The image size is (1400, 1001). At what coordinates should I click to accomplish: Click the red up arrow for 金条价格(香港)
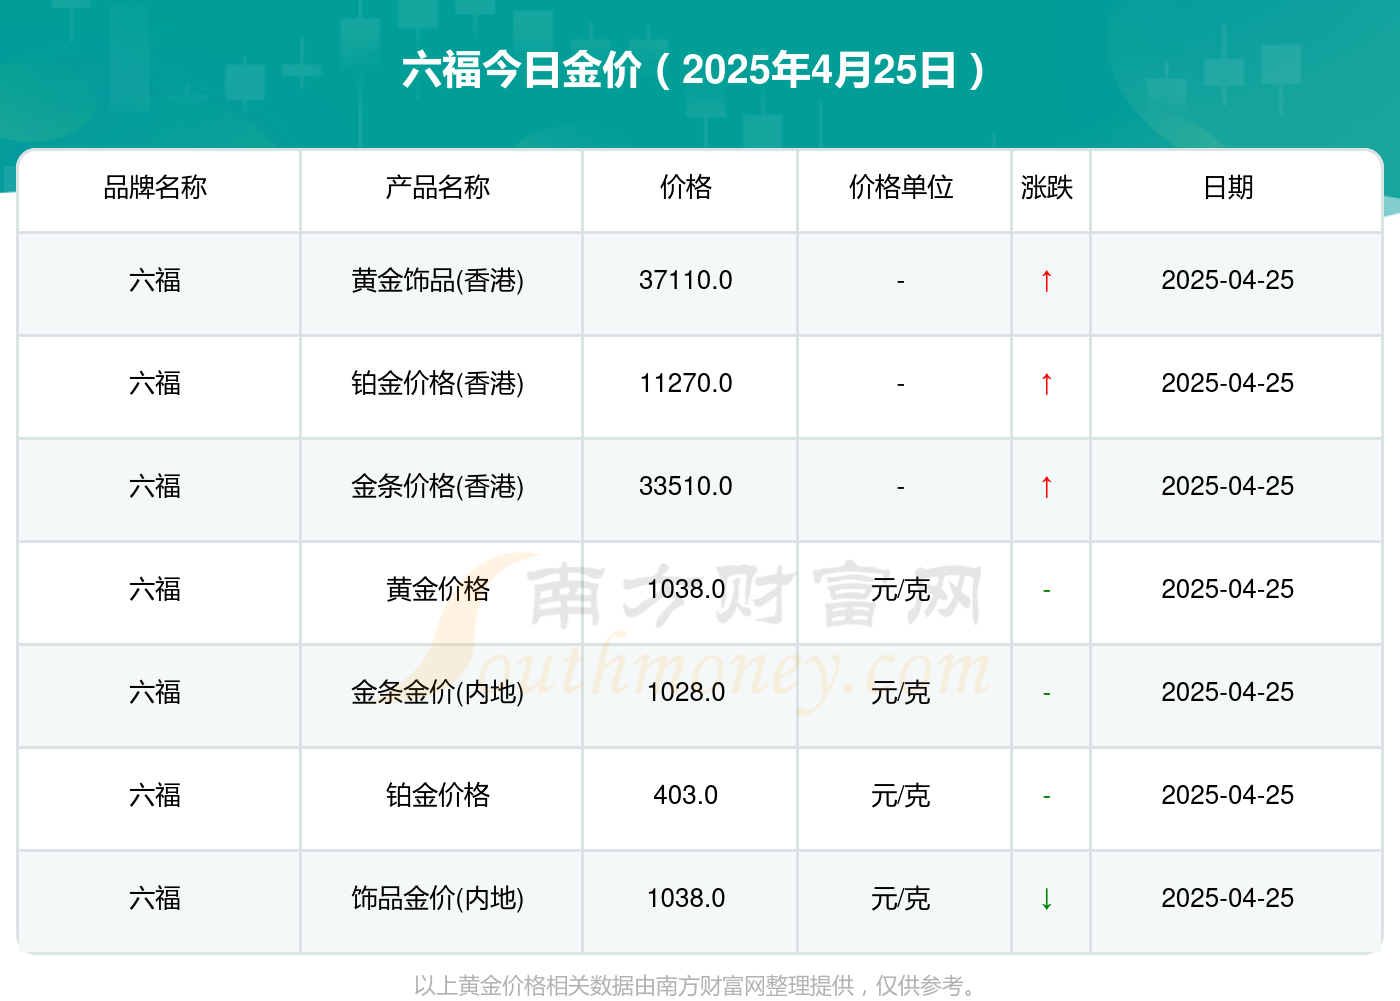[1047, 486]
